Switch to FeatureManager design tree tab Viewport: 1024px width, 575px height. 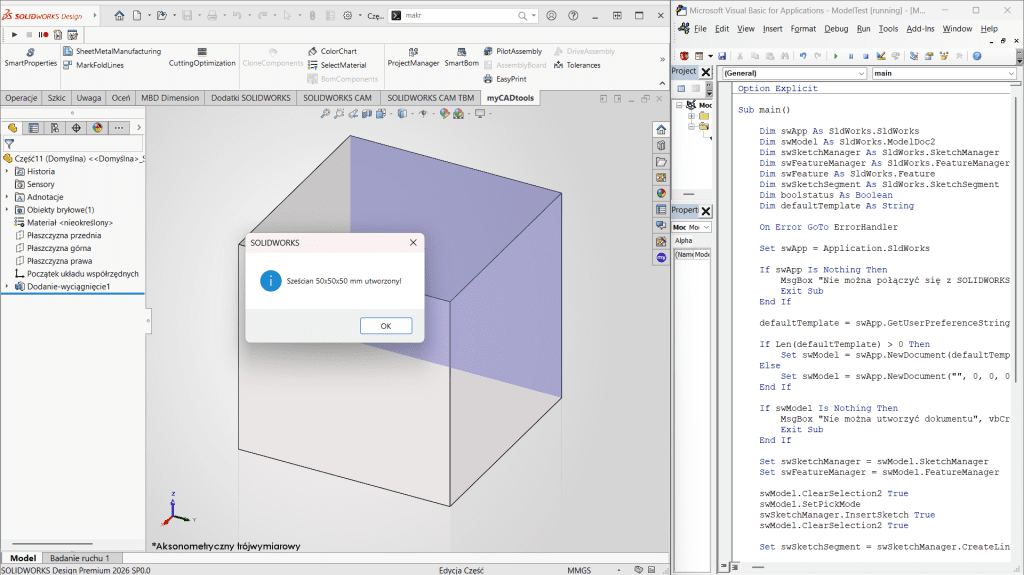click(12, 128)
